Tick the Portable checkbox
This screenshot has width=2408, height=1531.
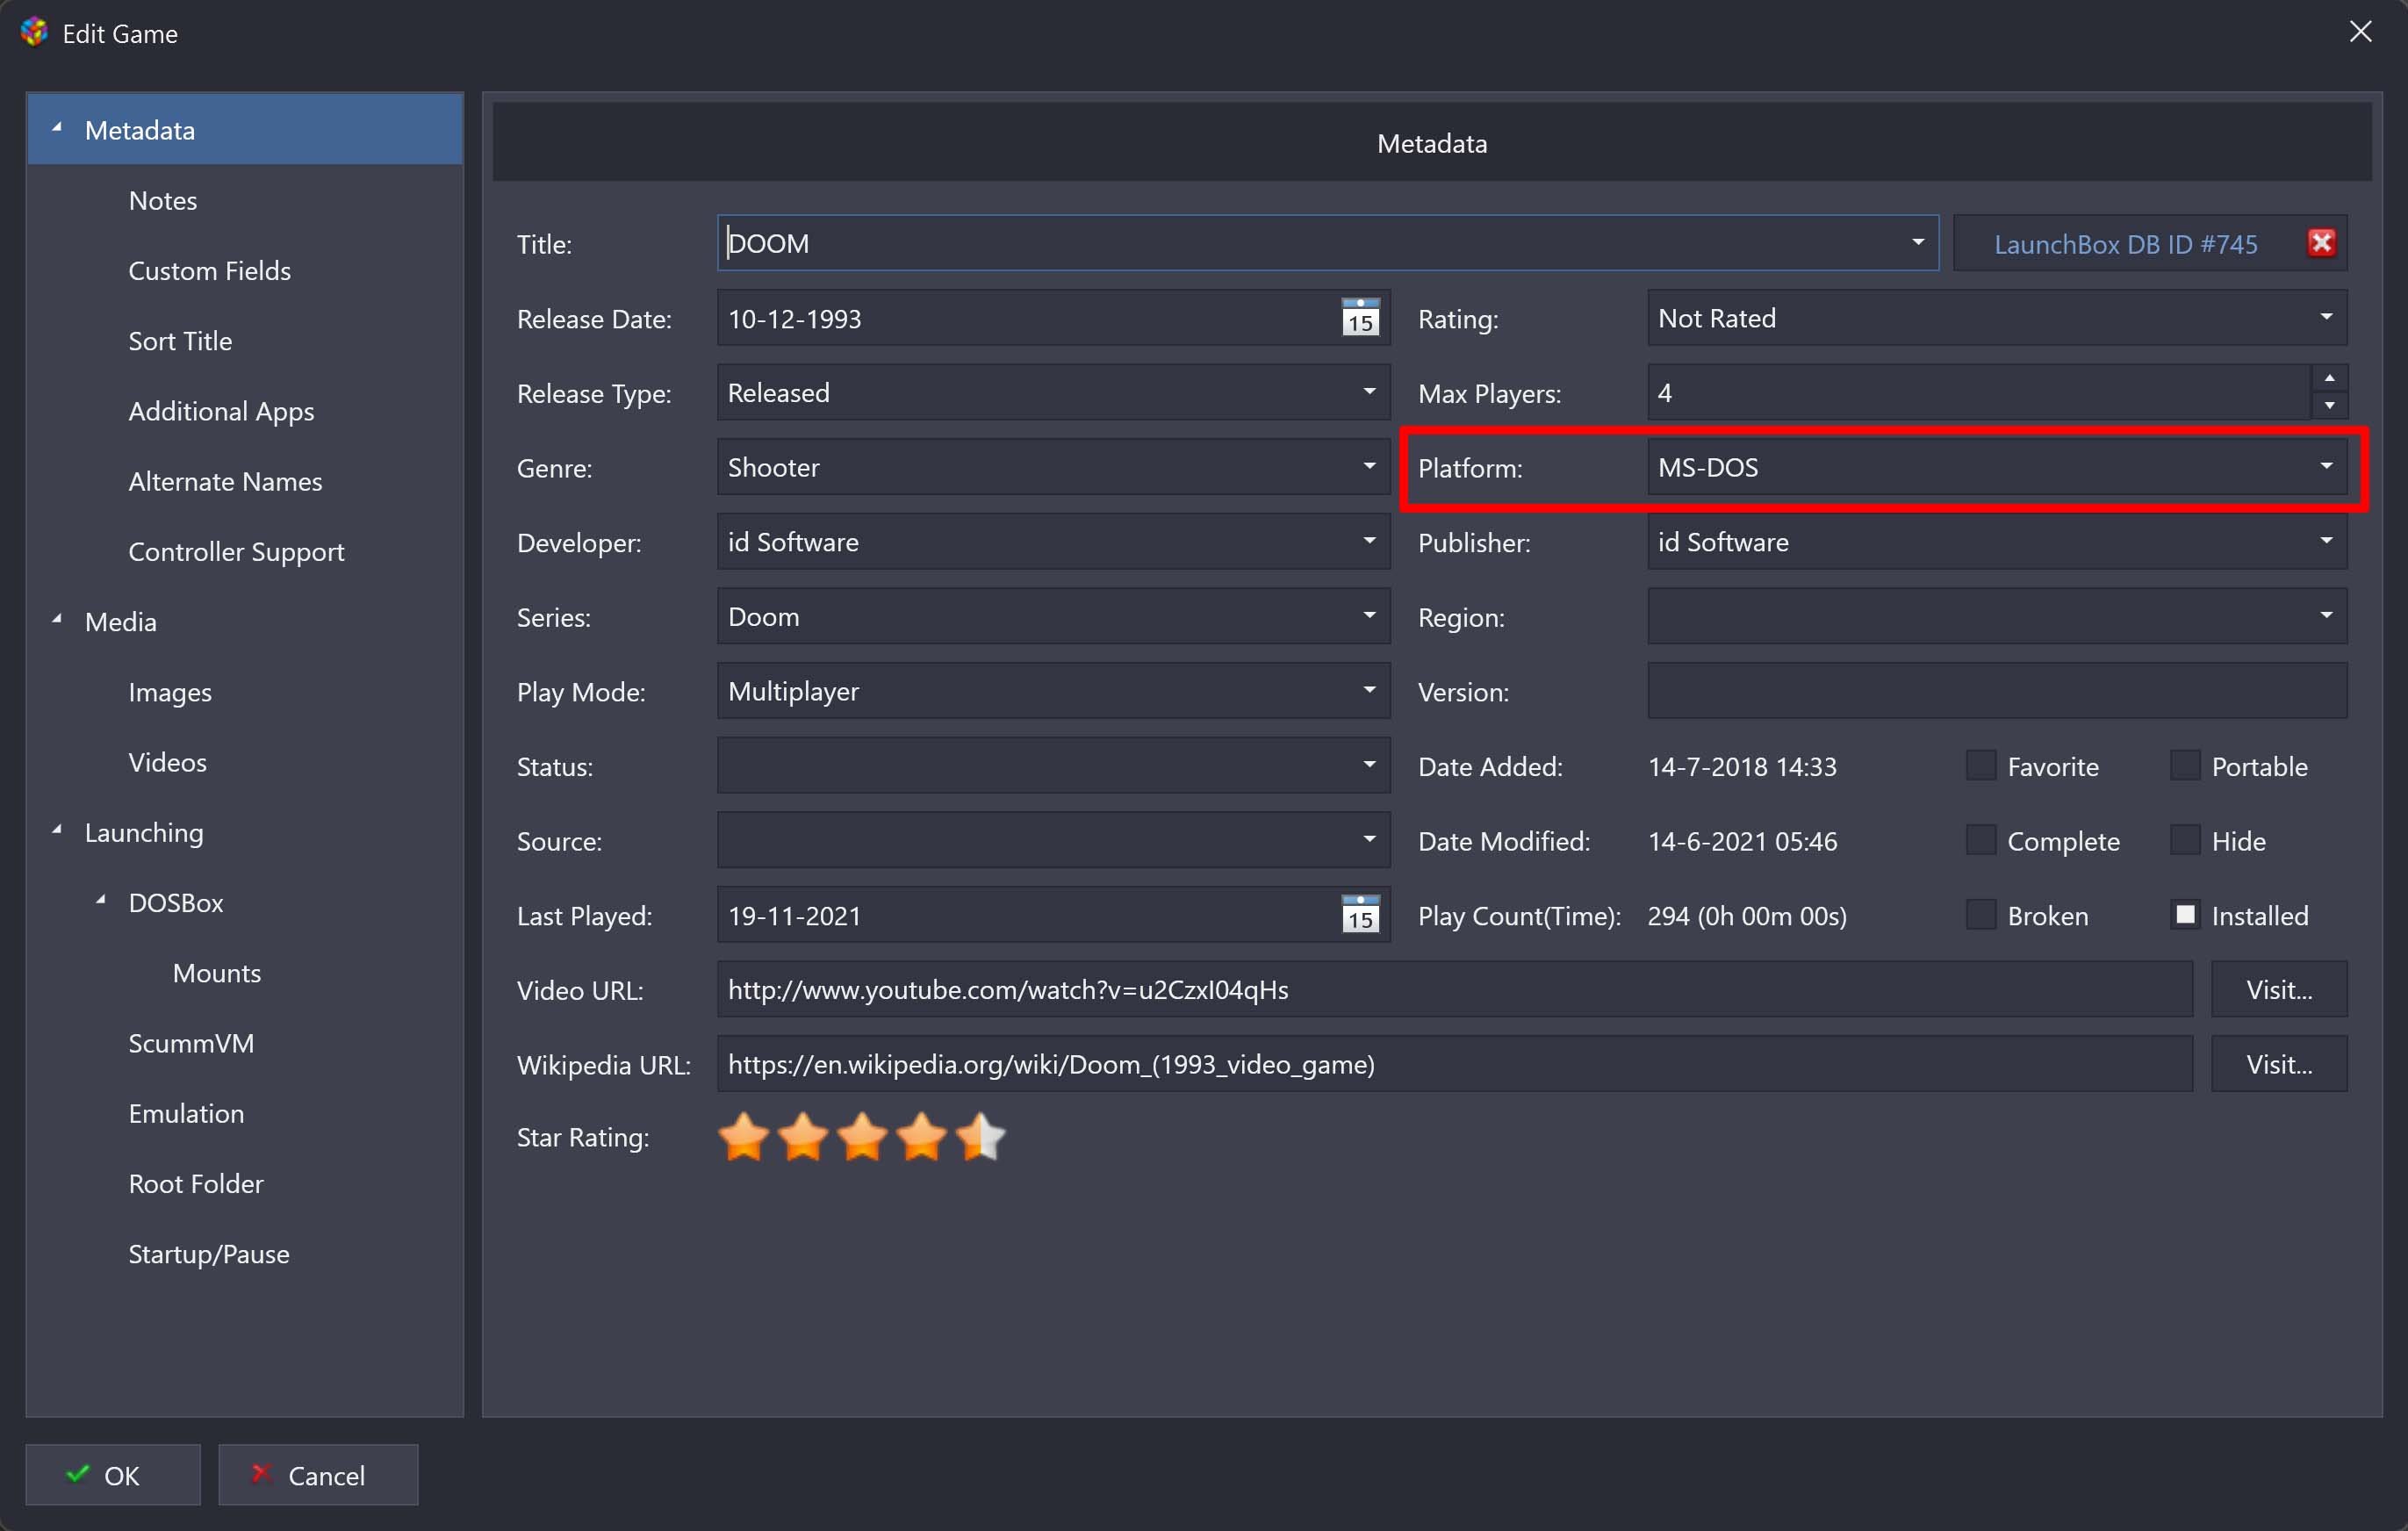(x=2185, y=766)
